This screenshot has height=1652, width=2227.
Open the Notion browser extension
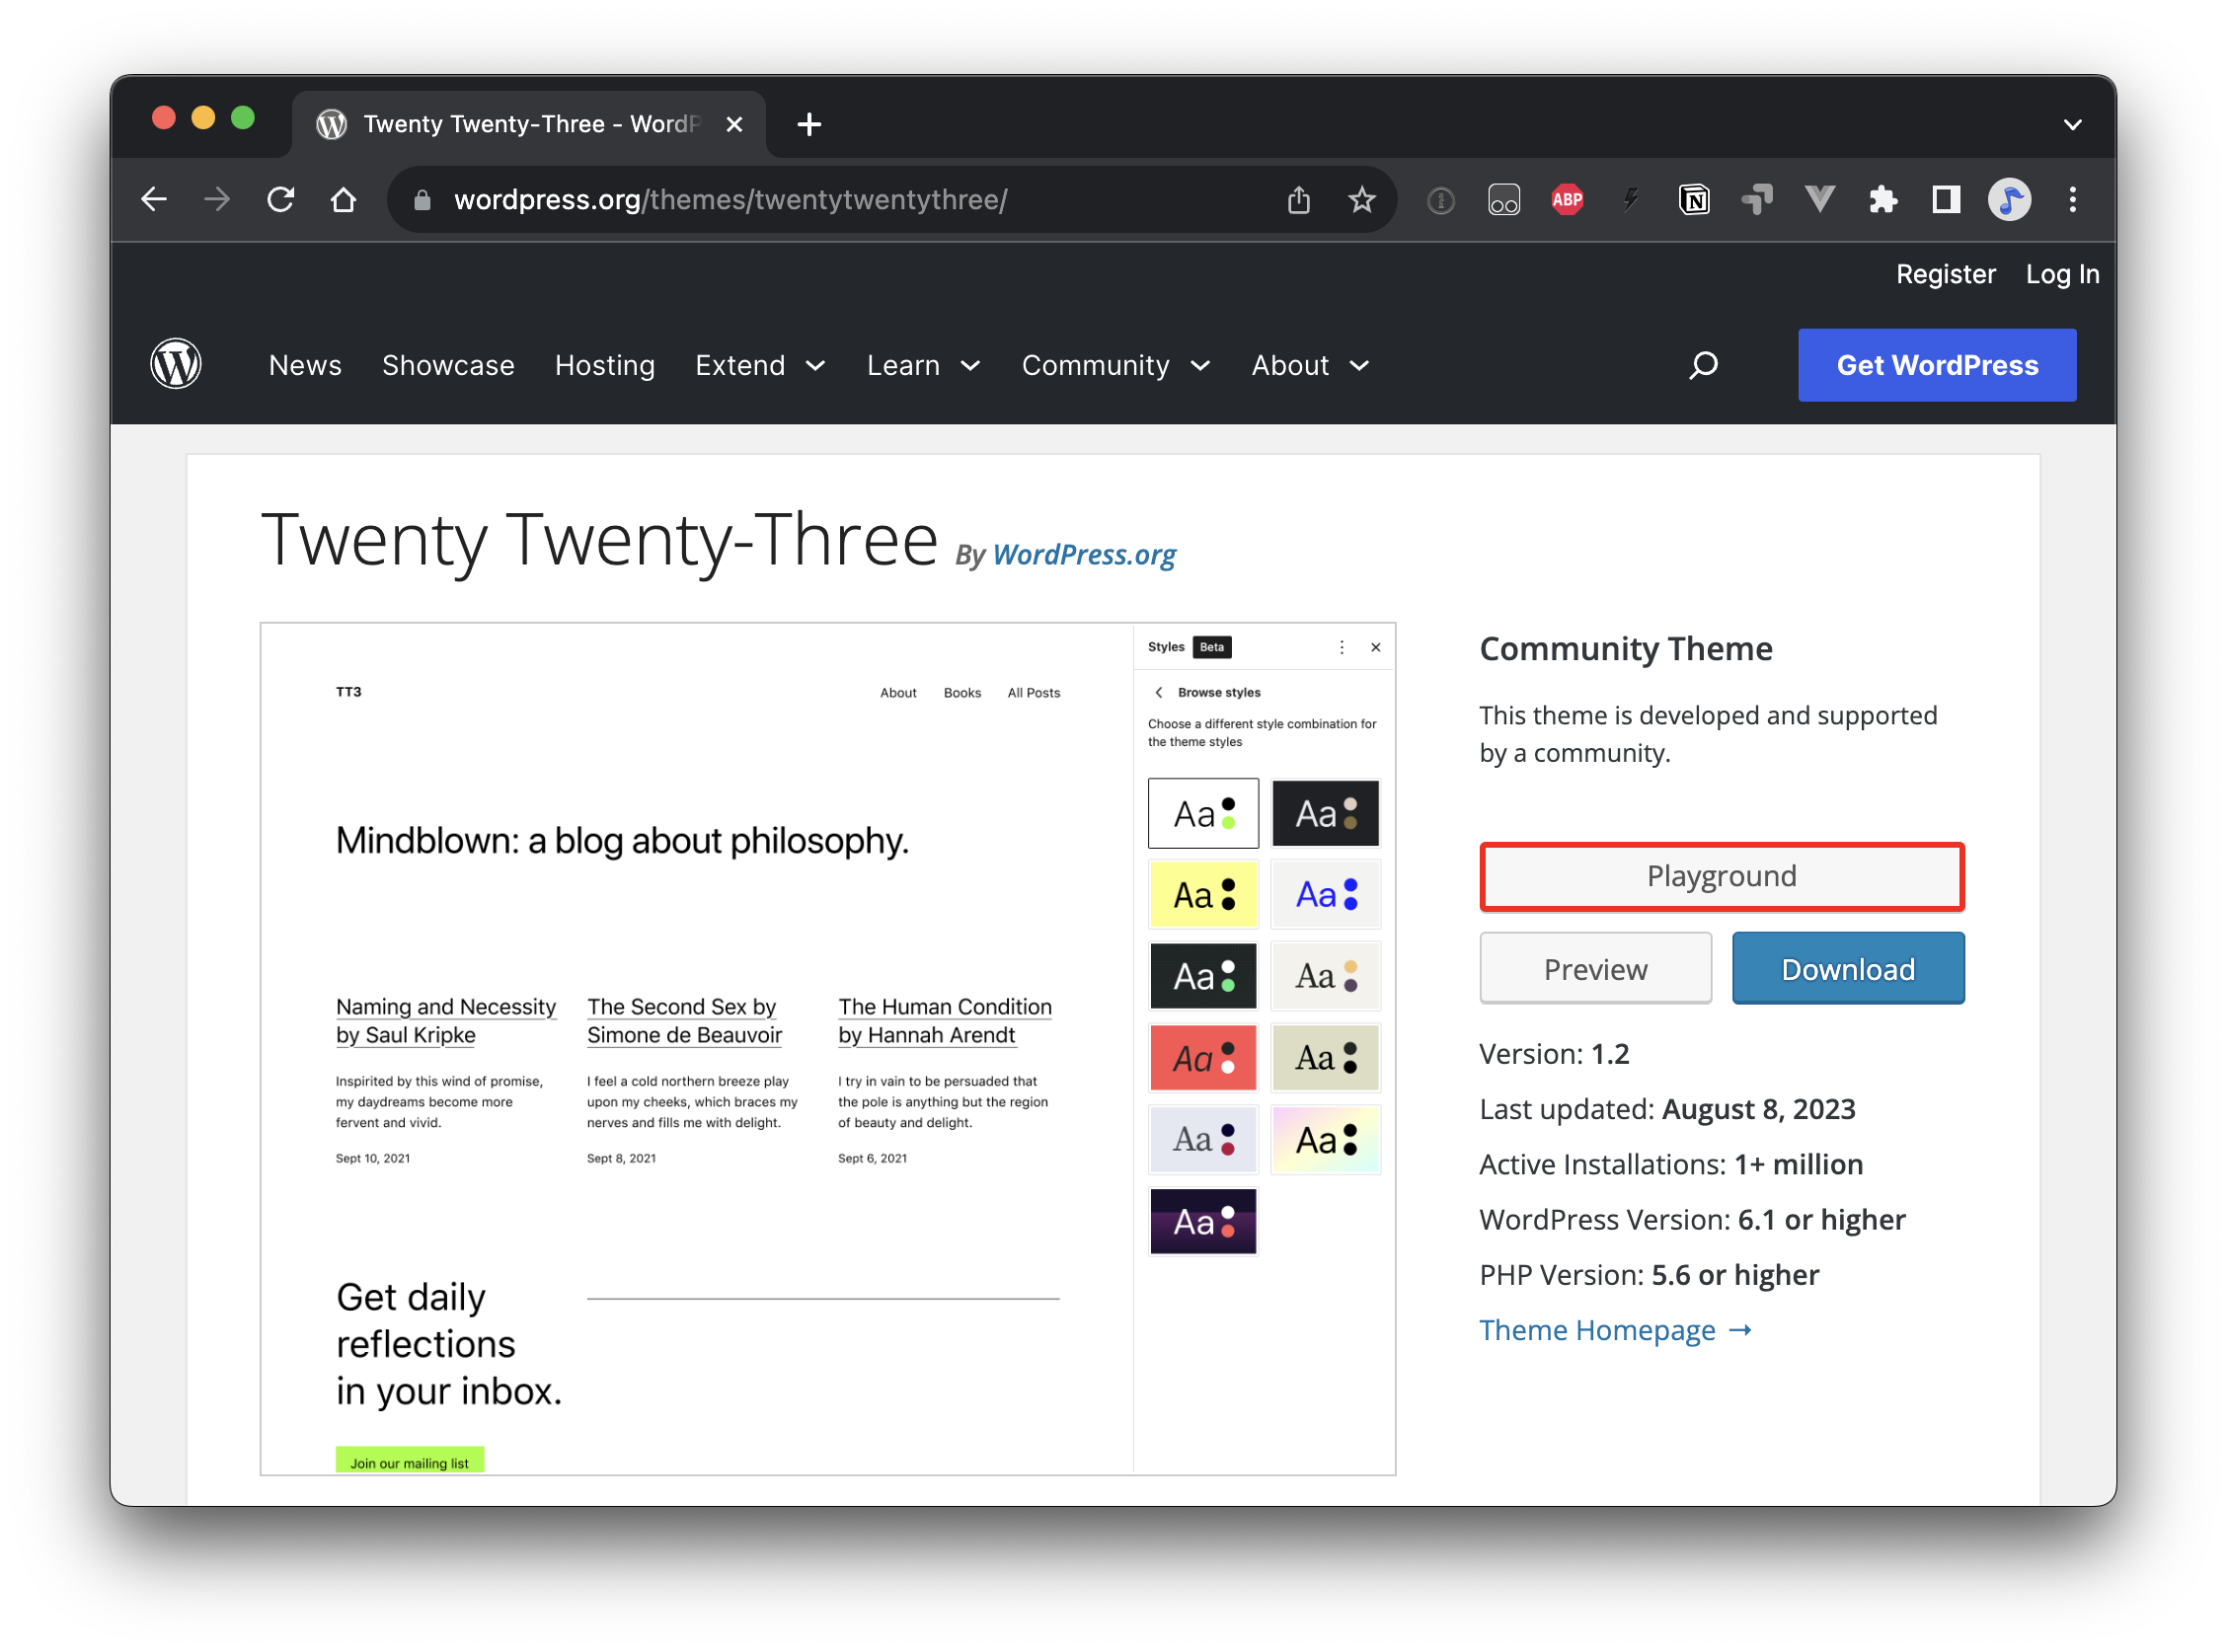tap(1695, 199)
